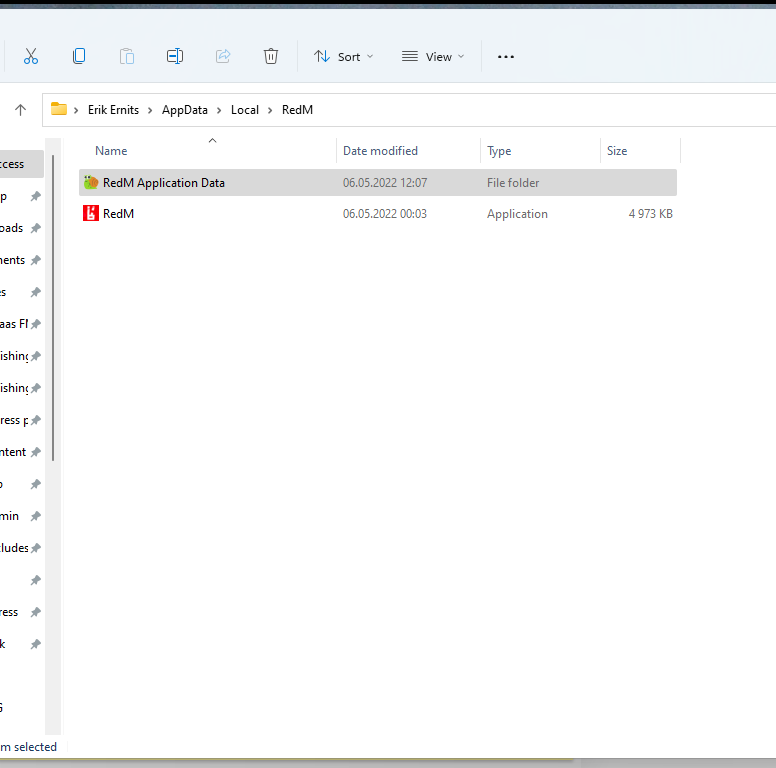Click the Cut scissors icon
The height and width of the screenshot is (768, 776).
point(31,56)
